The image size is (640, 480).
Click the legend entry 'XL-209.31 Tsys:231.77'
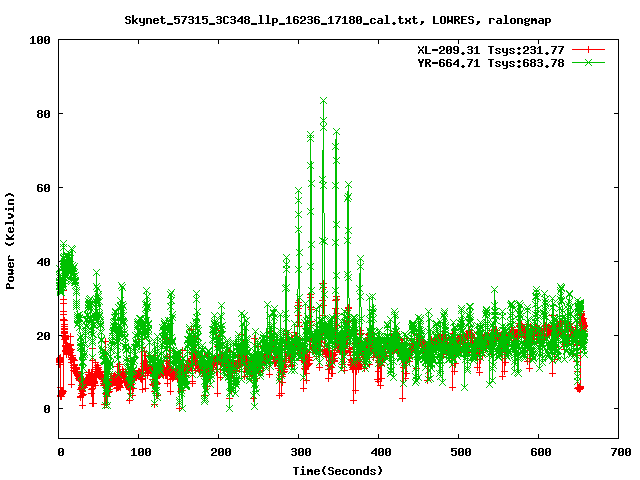(491, 50)
